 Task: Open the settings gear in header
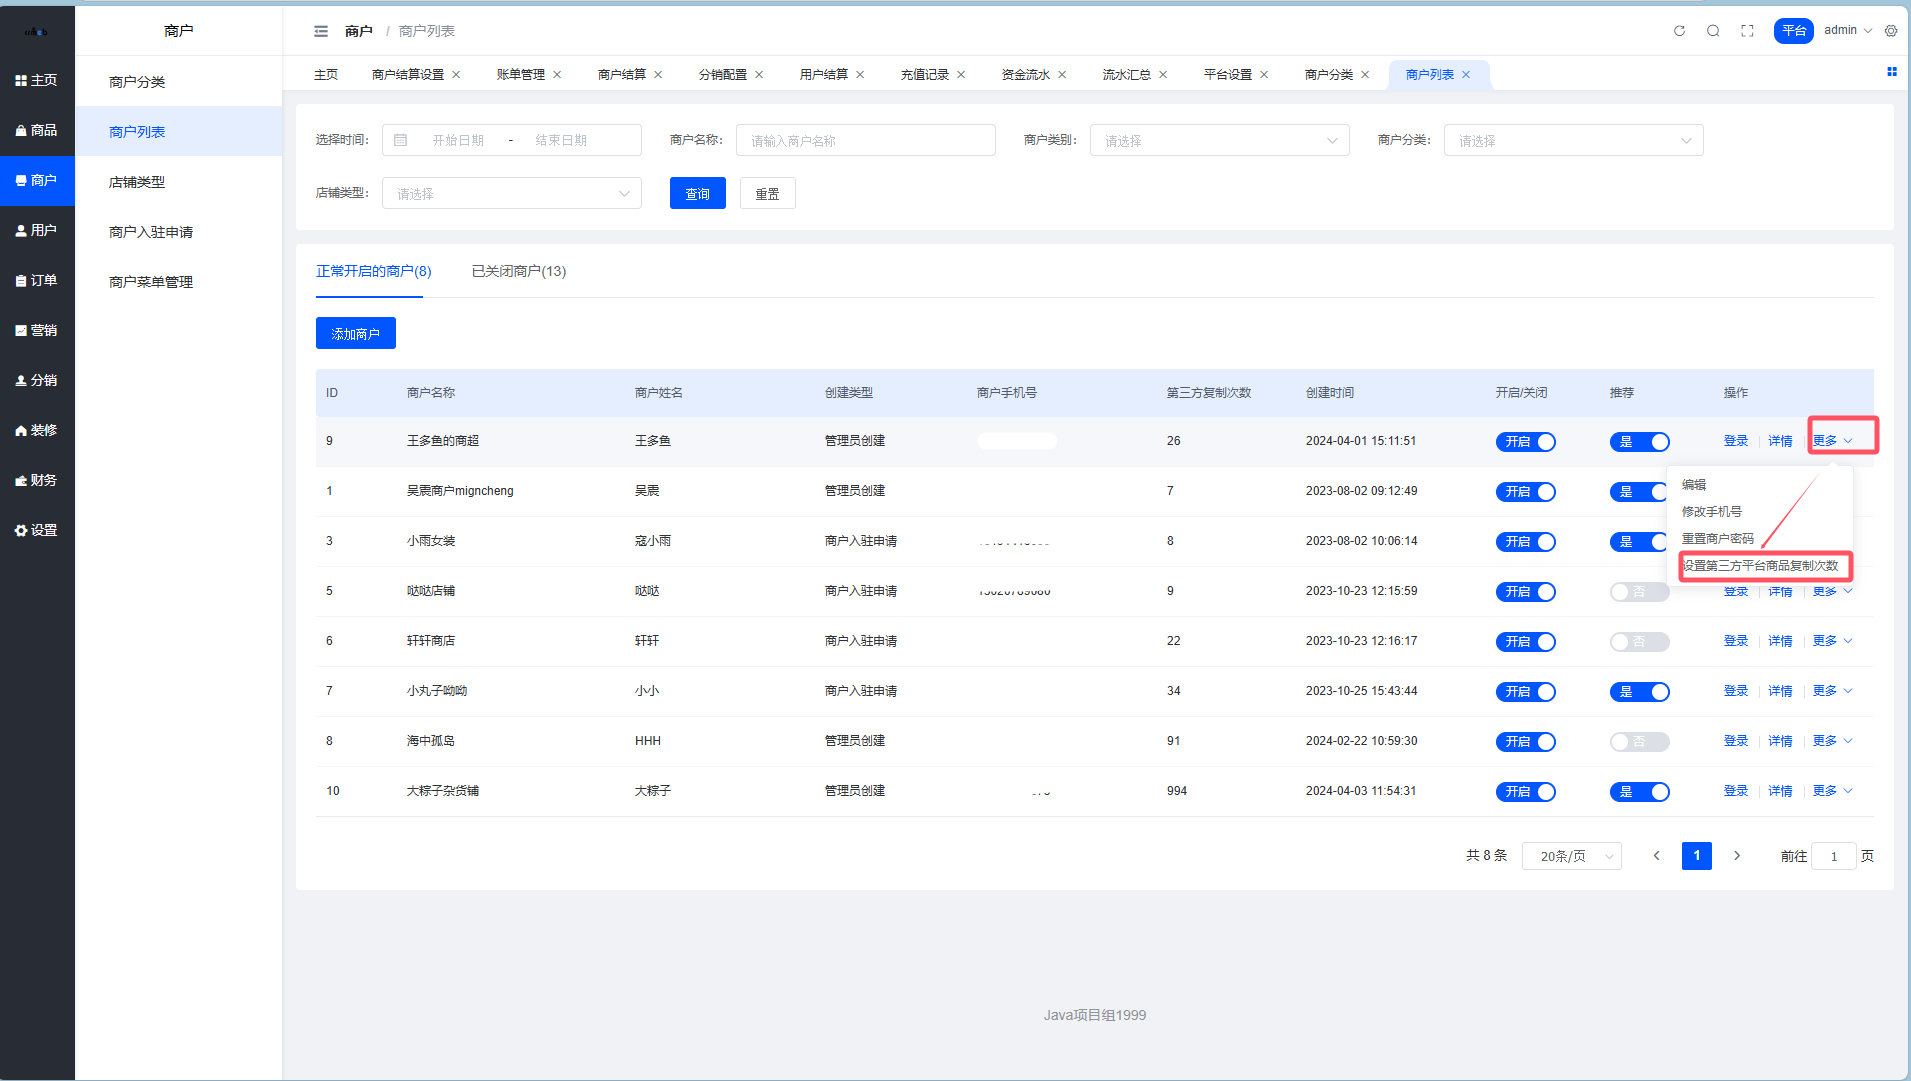(1890, 31)
